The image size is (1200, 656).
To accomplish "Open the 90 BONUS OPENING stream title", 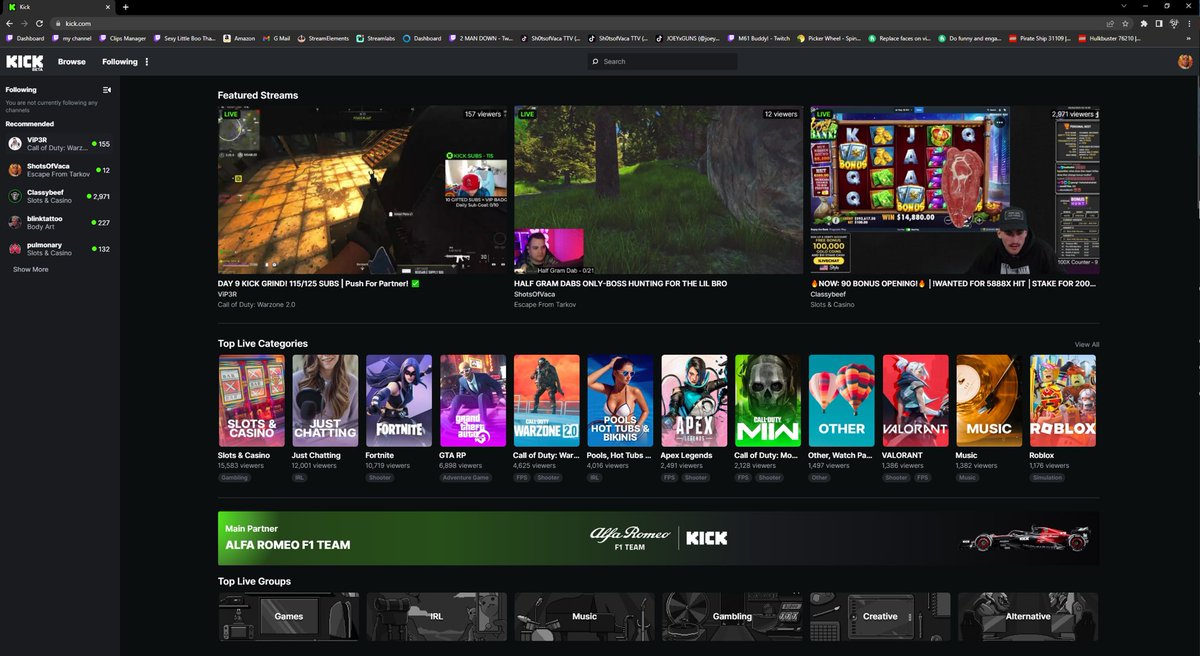I will coord(954,283).
